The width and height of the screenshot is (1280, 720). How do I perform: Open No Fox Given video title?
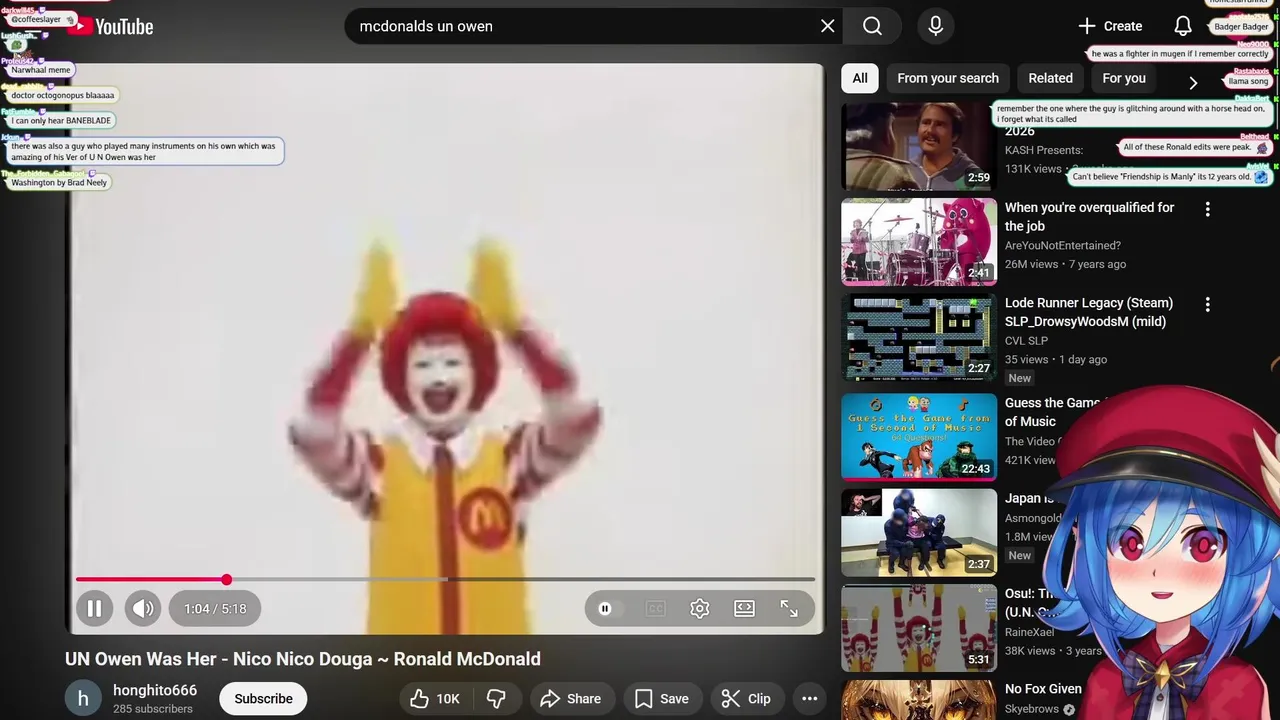click(1043, 689)
